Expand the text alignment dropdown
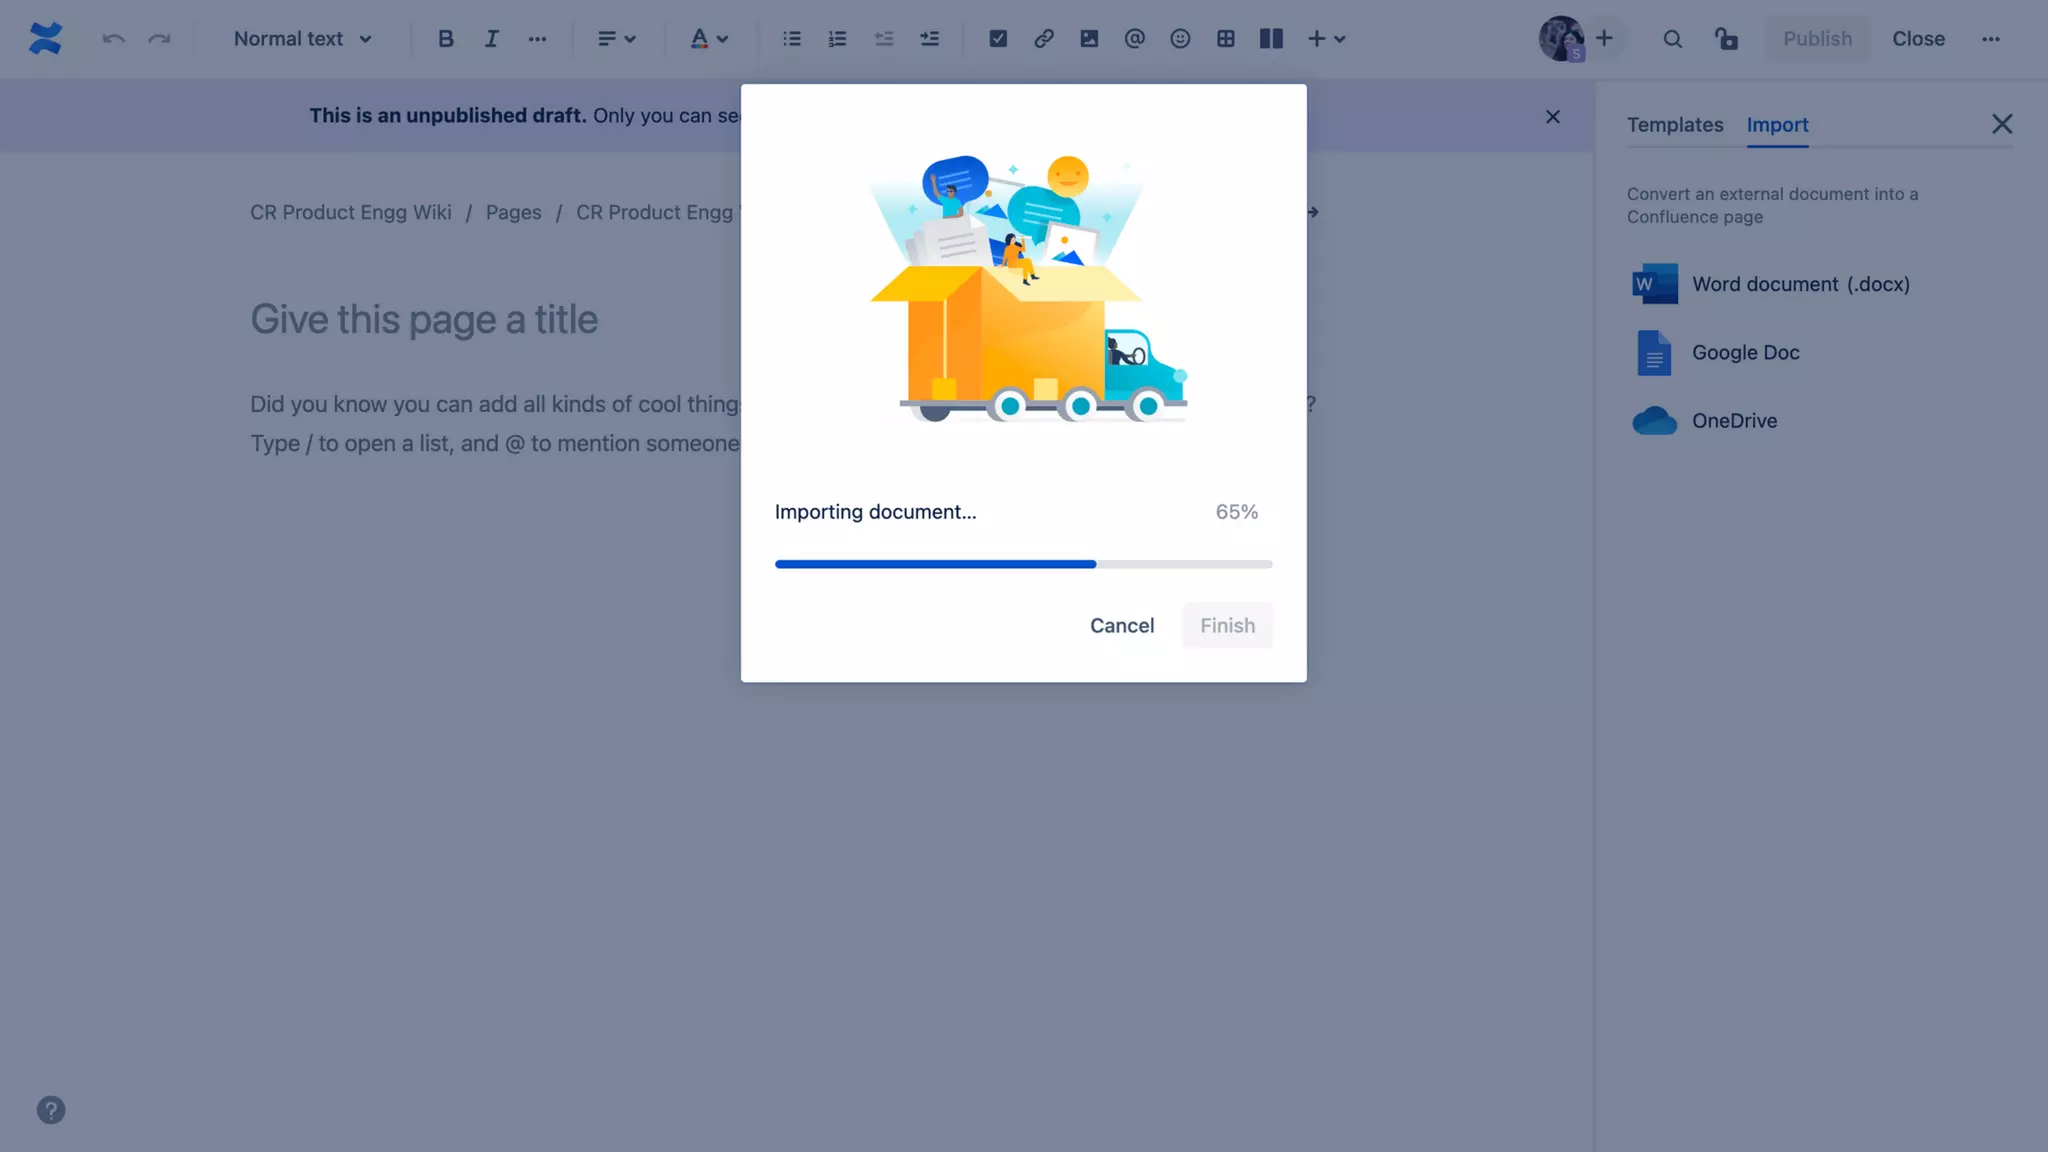 click(x=616, y=39)
